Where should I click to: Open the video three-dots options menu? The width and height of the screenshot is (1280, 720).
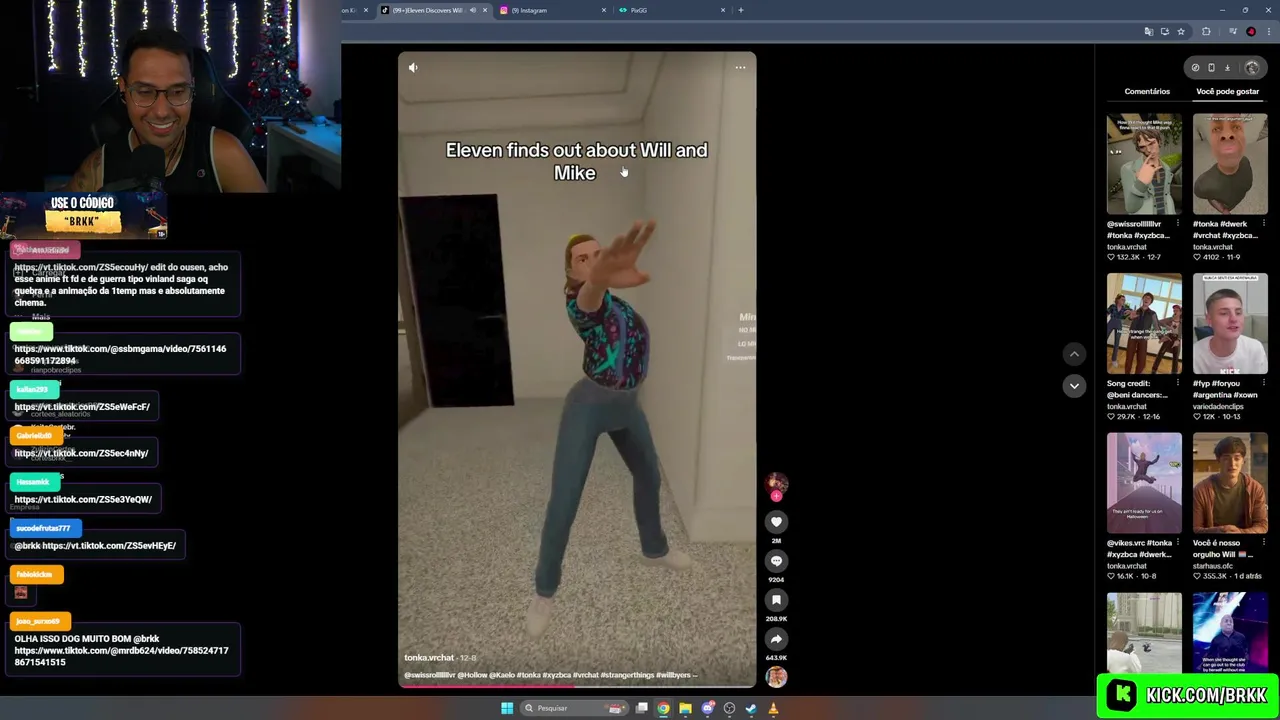(740, 68)
